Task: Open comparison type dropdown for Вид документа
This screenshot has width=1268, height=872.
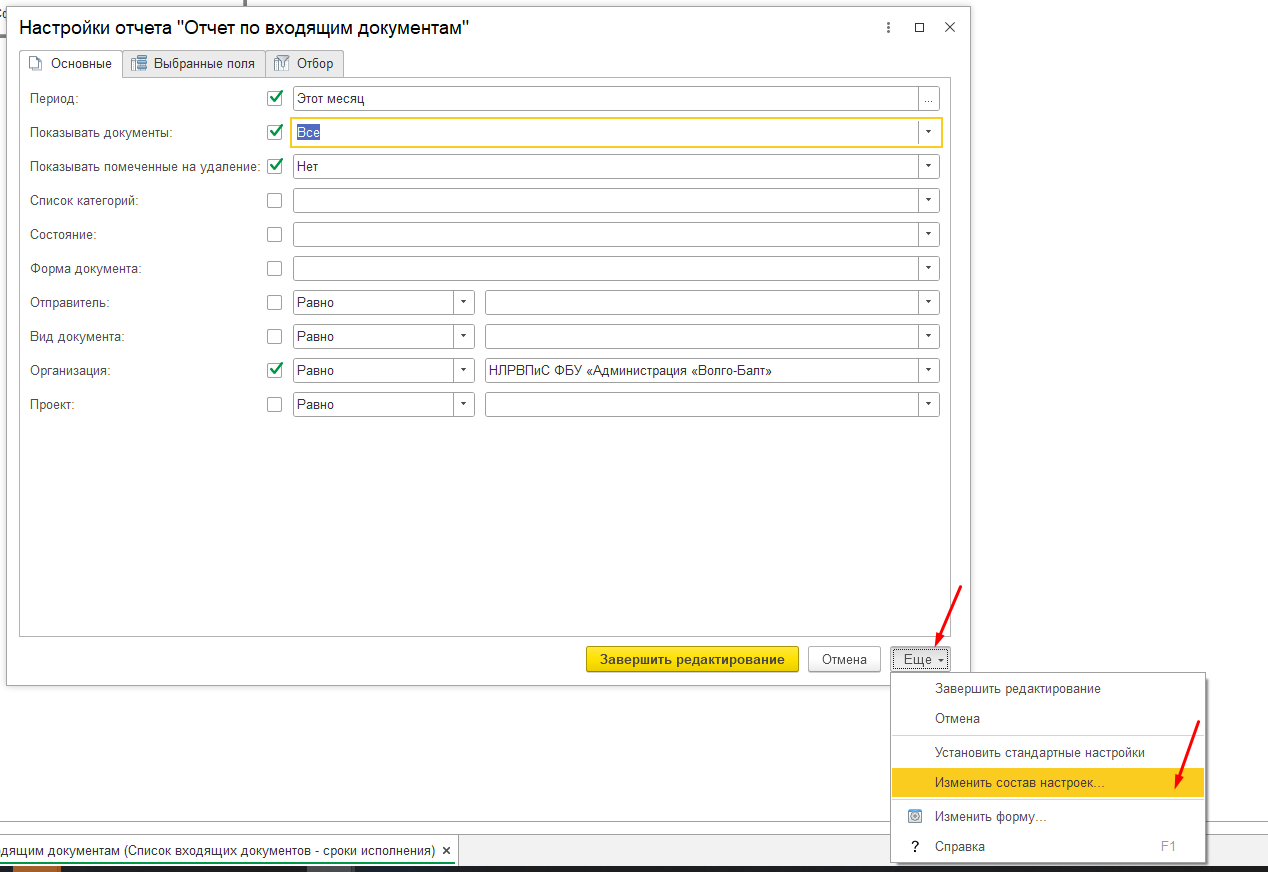Action: coord(464,337)
